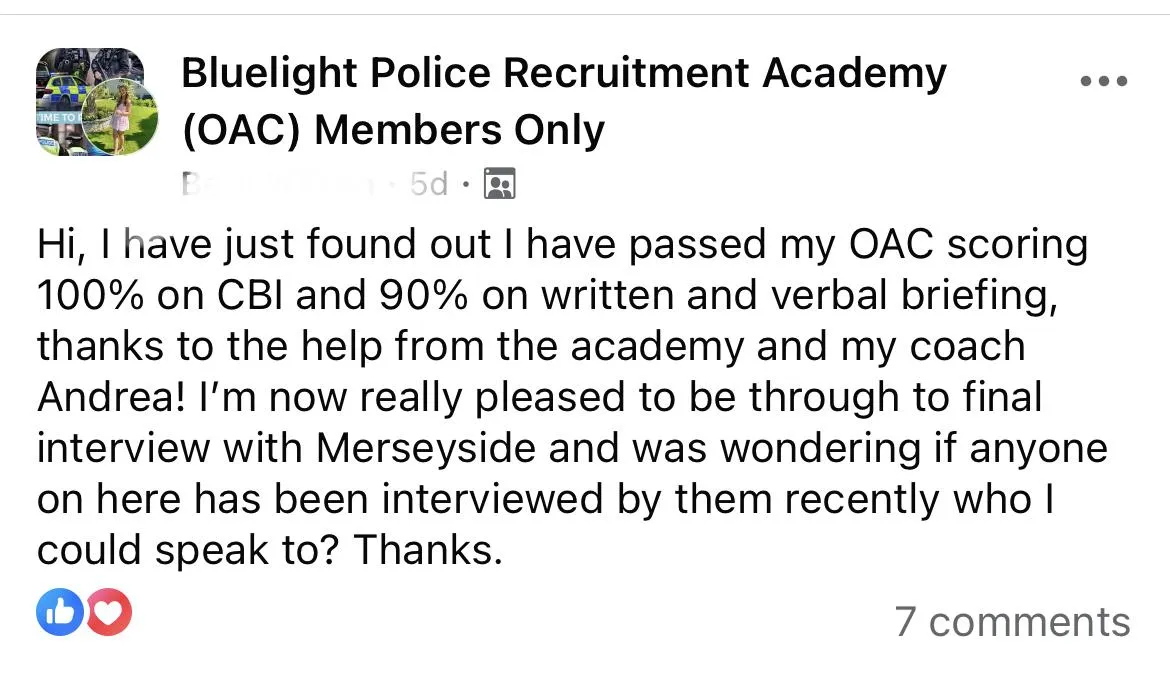The height and width of the screenshot is (678, 1170).
Task: Open the three-dot post options menu
Action: pos(1104,81)
